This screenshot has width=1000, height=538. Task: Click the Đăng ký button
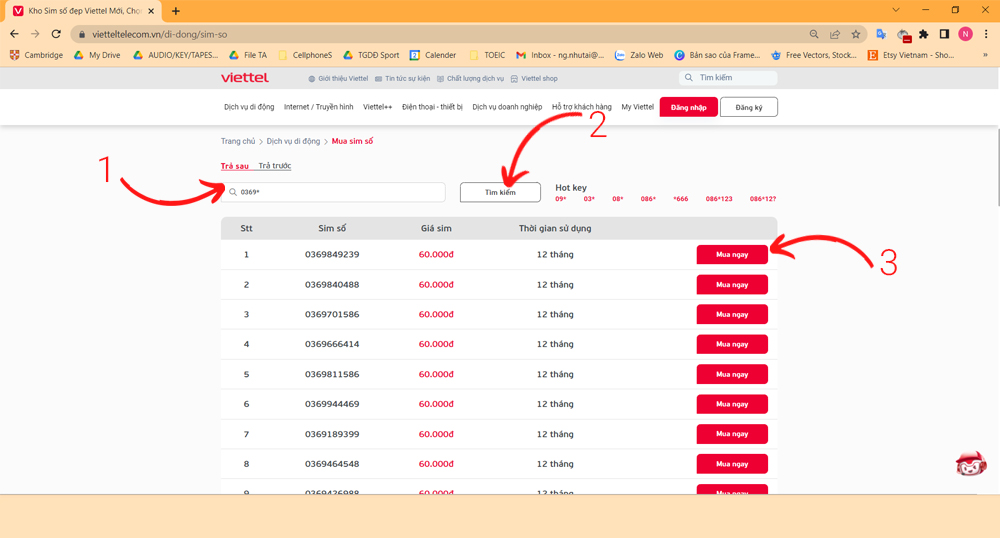[749, 107]
